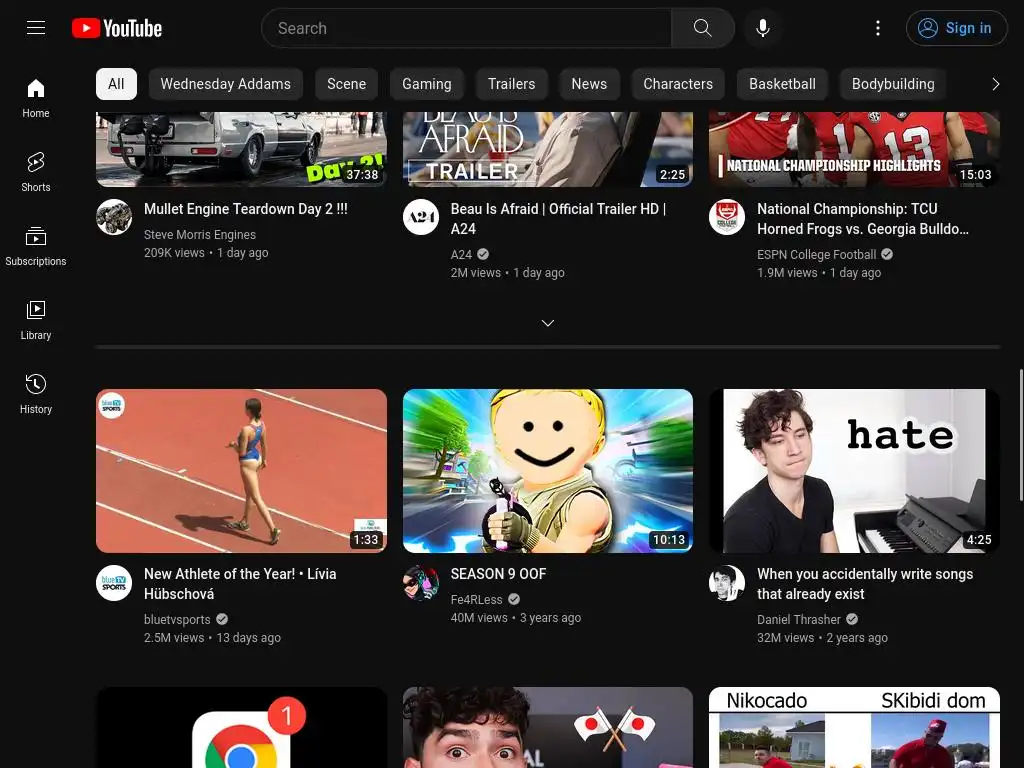The image size is (1024, 768).
Task: Select the All filter chip
Action: [116, 84]
